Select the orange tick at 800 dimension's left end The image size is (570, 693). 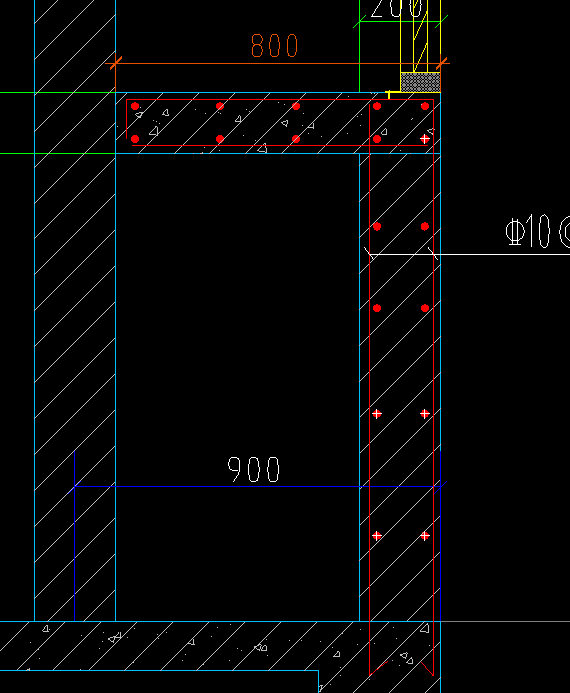point(115,64)
